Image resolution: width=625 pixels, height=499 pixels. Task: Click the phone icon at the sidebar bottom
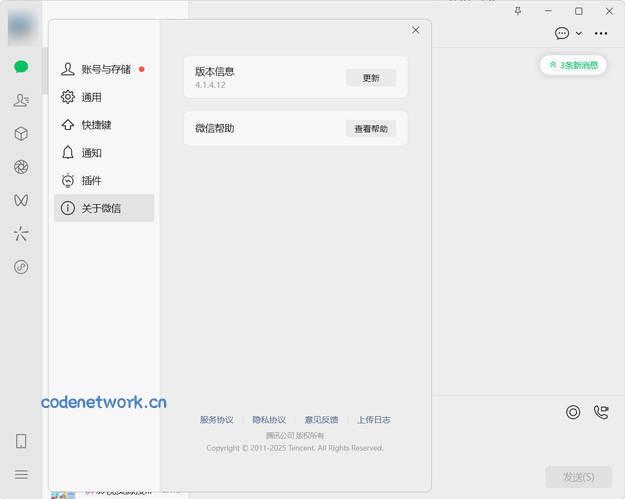21,441
